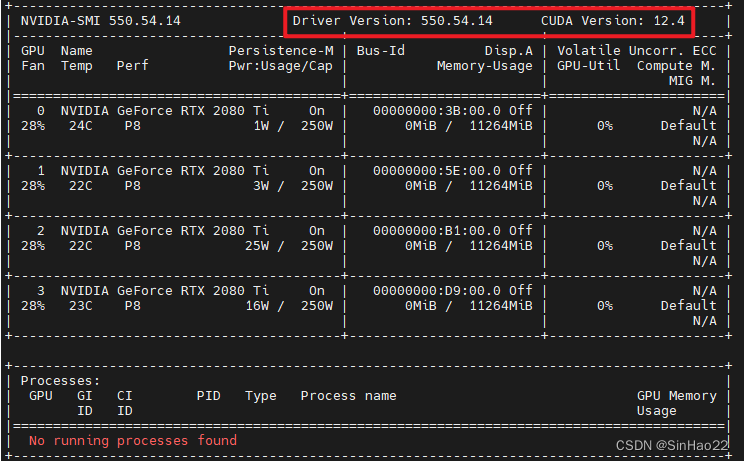Click the 3W power usage value
The width and height of the screenshot is (744, 461).
[264, 186]
